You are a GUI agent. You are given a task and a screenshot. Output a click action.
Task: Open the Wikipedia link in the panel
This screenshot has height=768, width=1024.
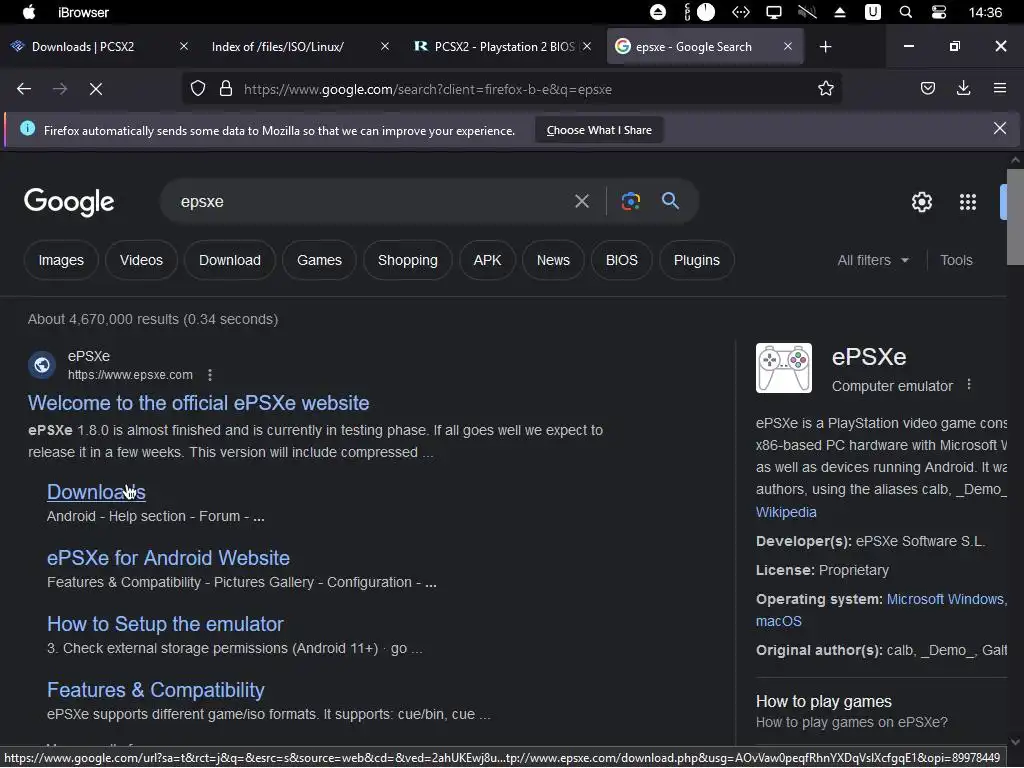click(x=786, y=512)
